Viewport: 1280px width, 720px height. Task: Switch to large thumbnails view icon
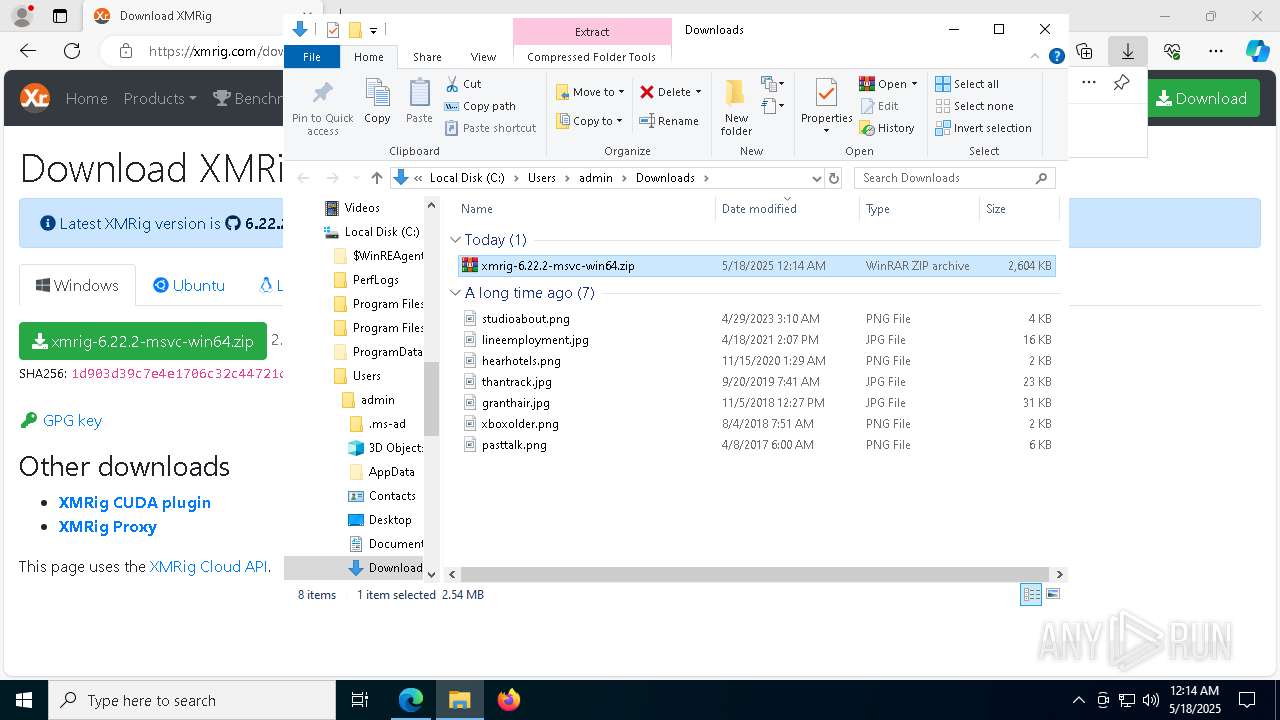[x=1052, y=595]
